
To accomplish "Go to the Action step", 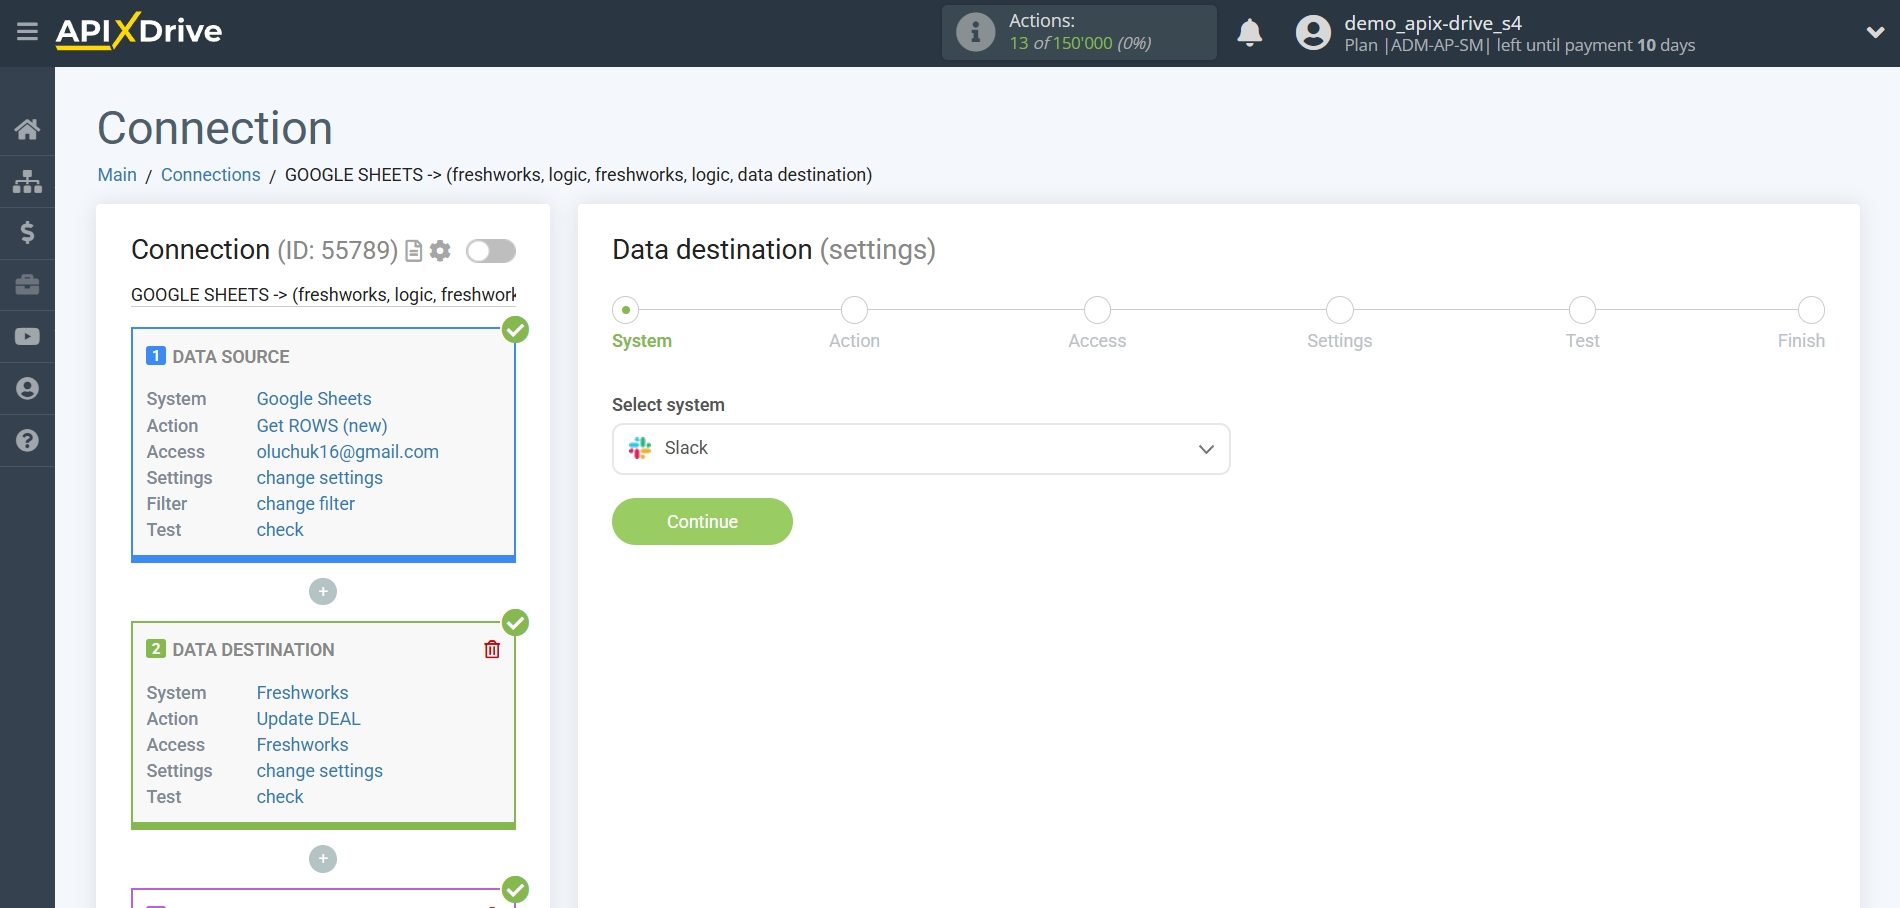I will [x=854, y=310].
